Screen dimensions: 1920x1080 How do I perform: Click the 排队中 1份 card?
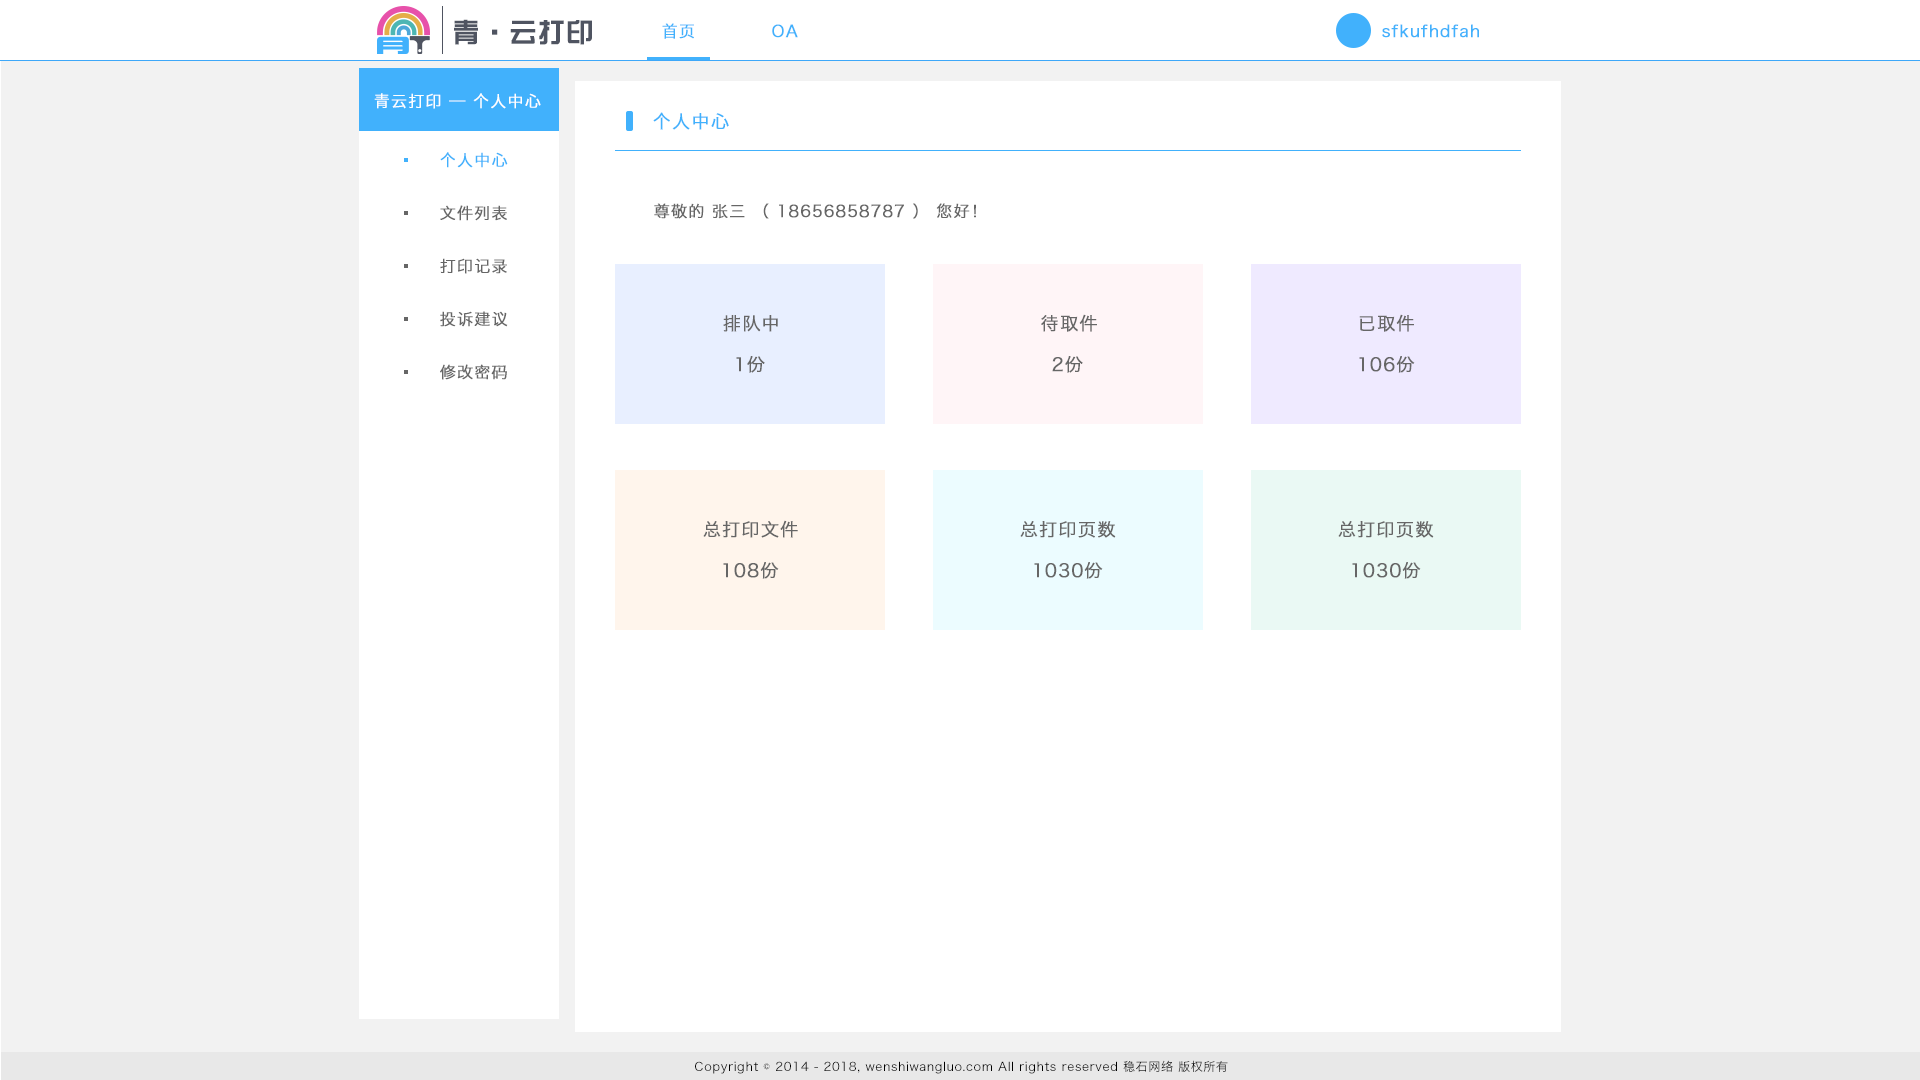749,344
